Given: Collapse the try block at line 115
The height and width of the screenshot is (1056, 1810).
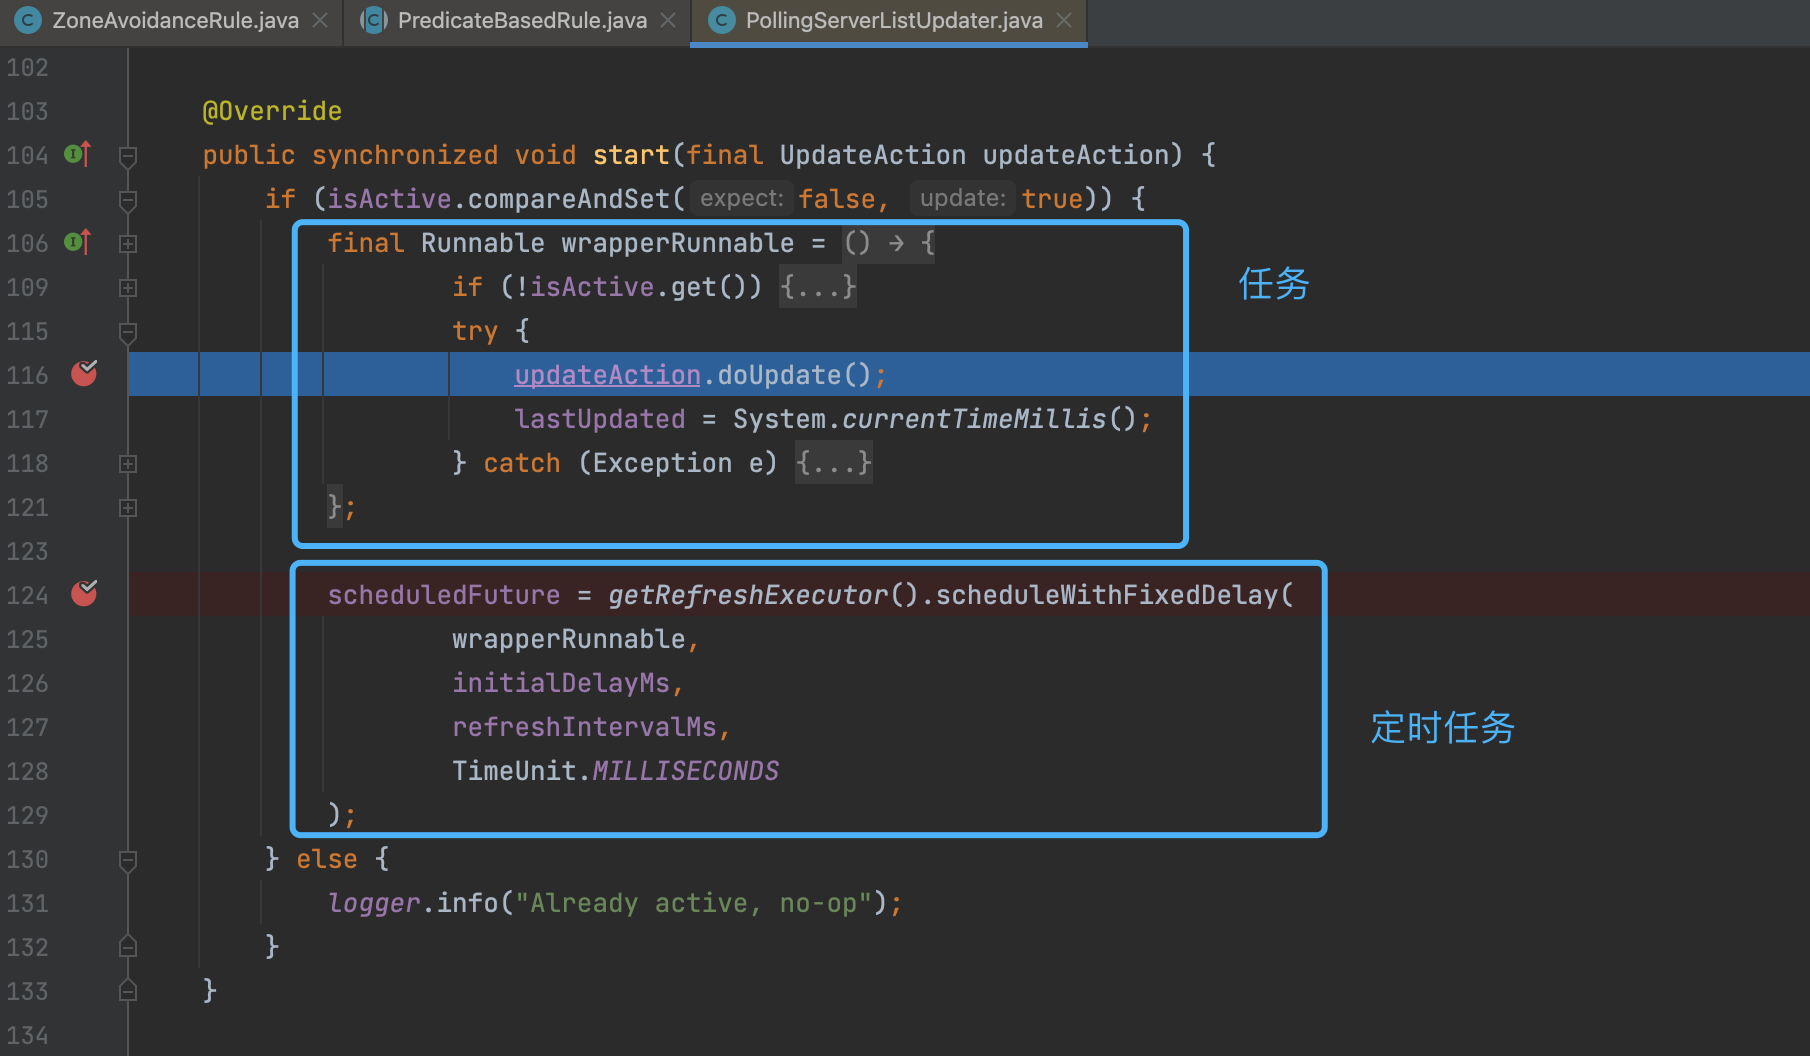Looking at the screenshot, I should tap(128, 332).
